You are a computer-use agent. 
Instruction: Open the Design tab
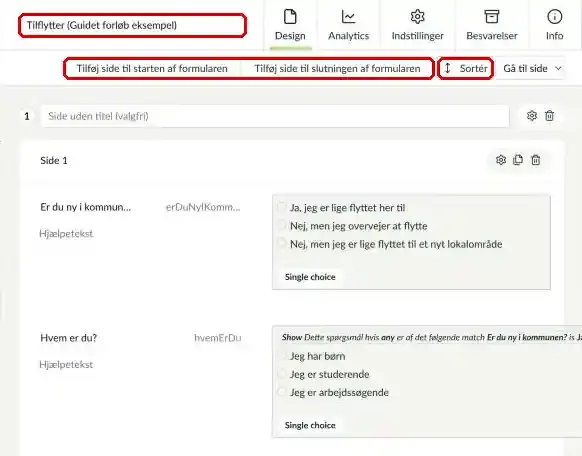click(290, 25)
